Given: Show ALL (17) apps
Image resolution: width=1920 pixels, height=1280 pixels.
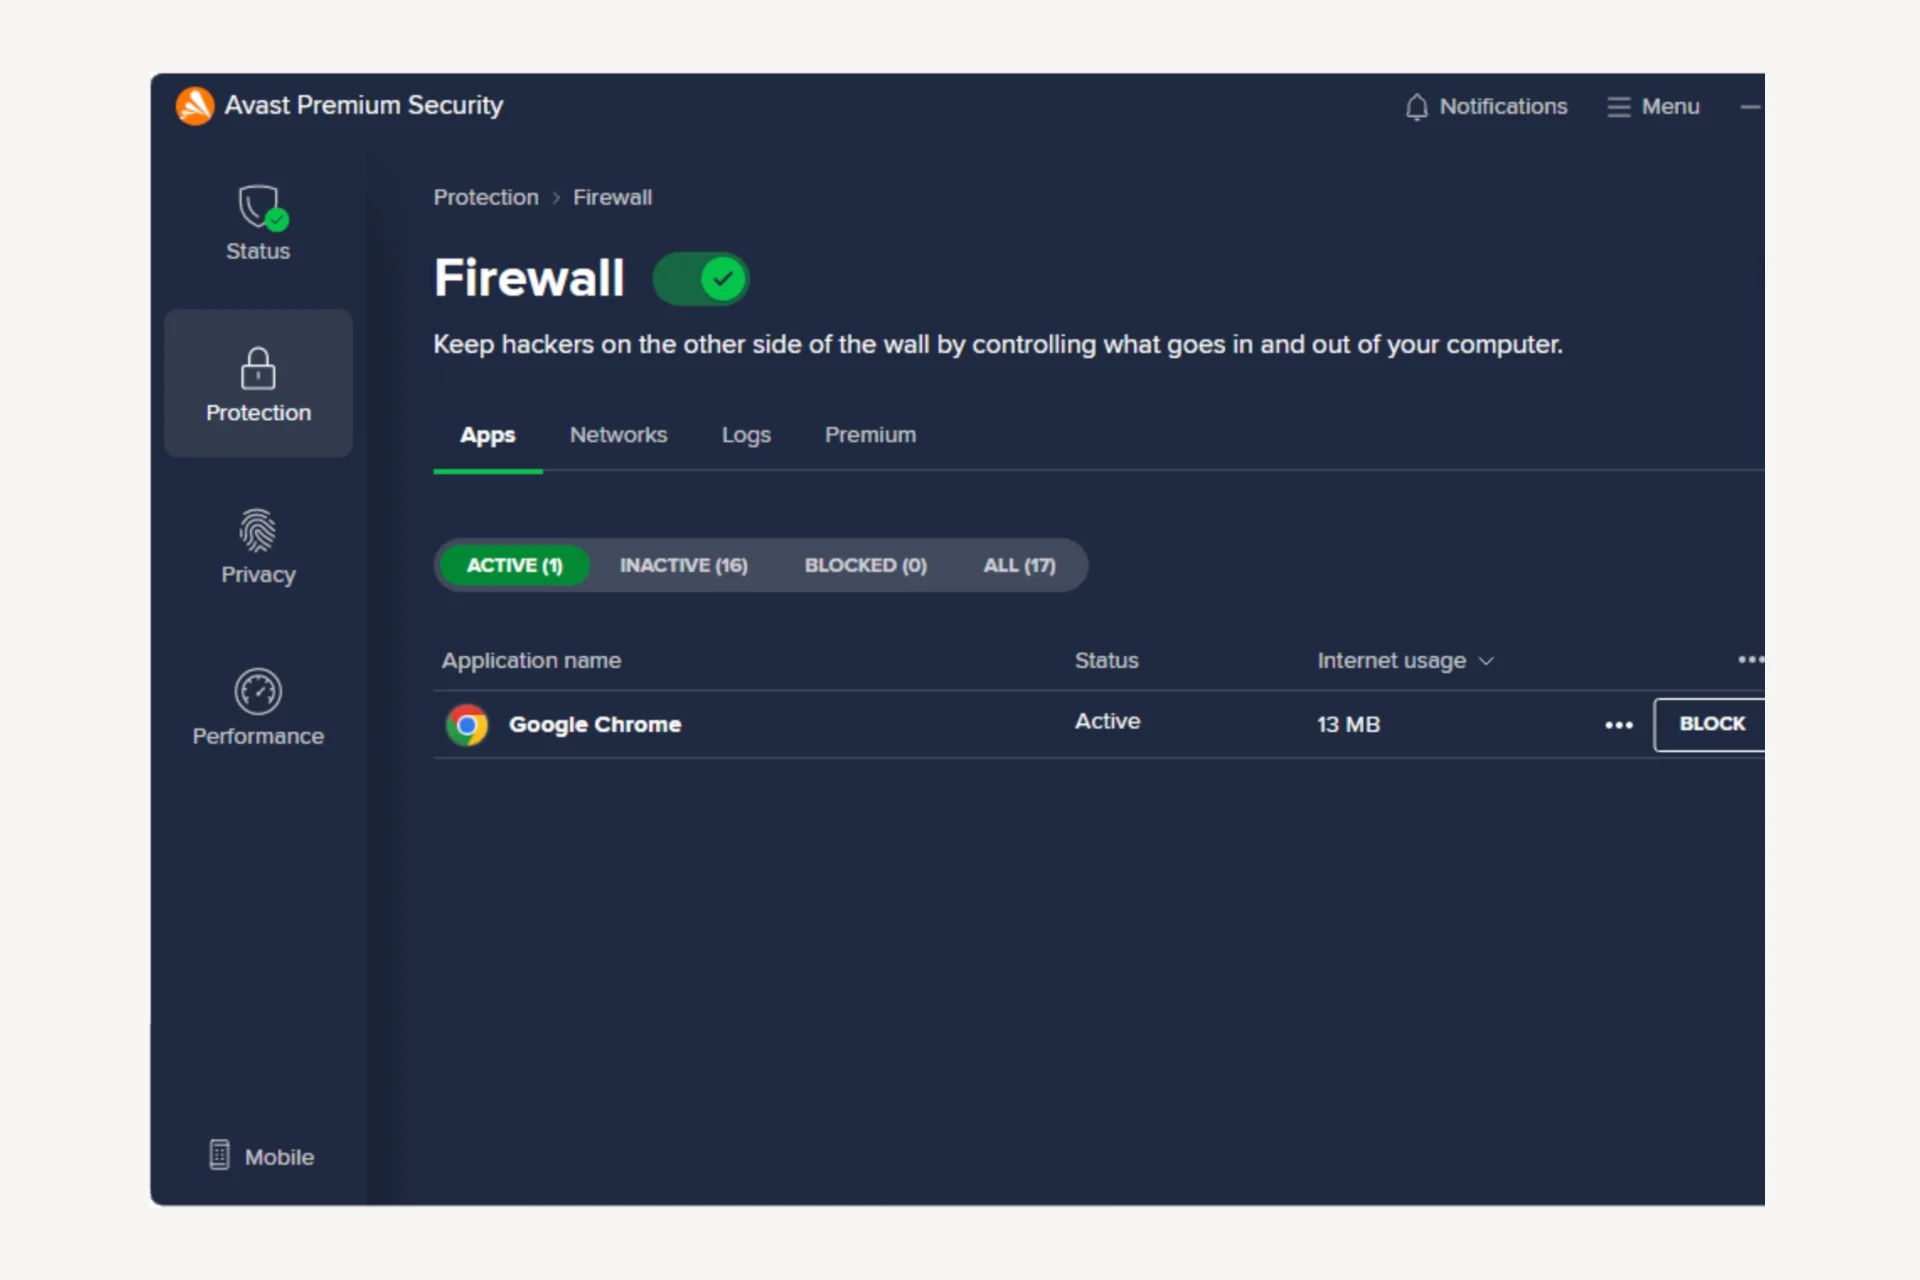Looking at the screenshot, I should (x=1019, y=565).
